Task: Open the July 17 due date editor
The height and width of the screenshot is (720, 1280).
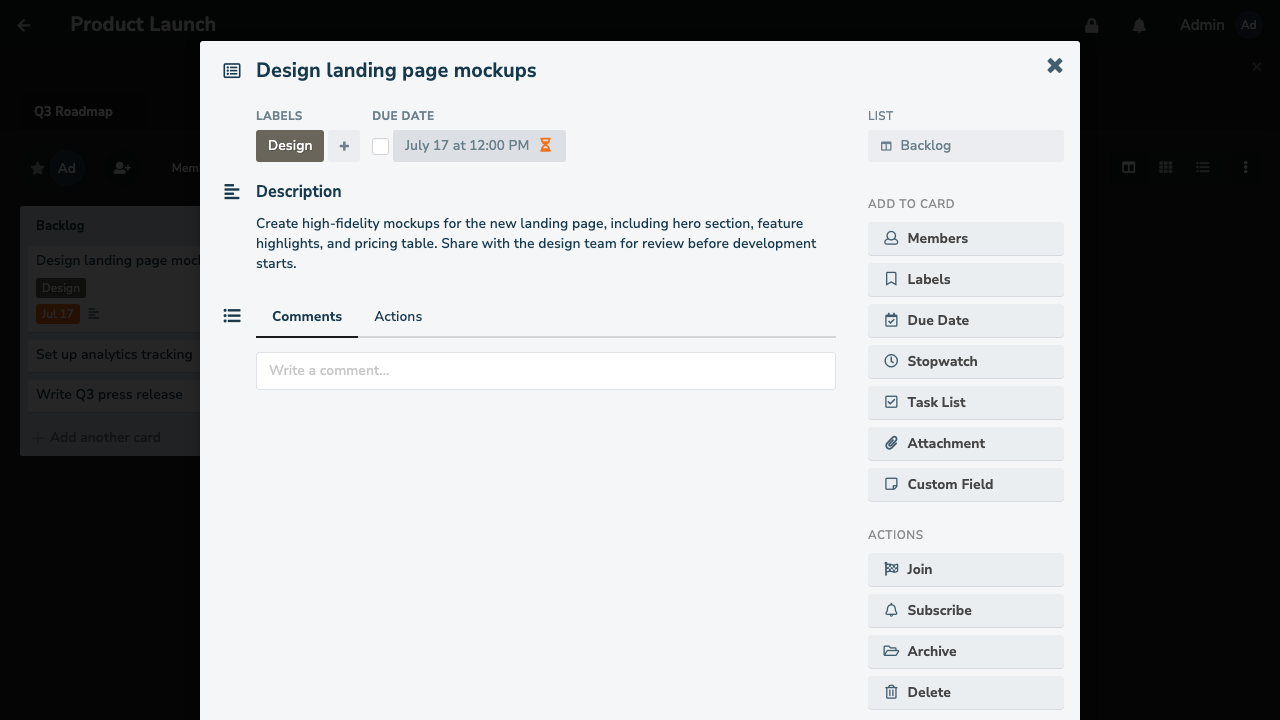Action: [x=479, y=146]
